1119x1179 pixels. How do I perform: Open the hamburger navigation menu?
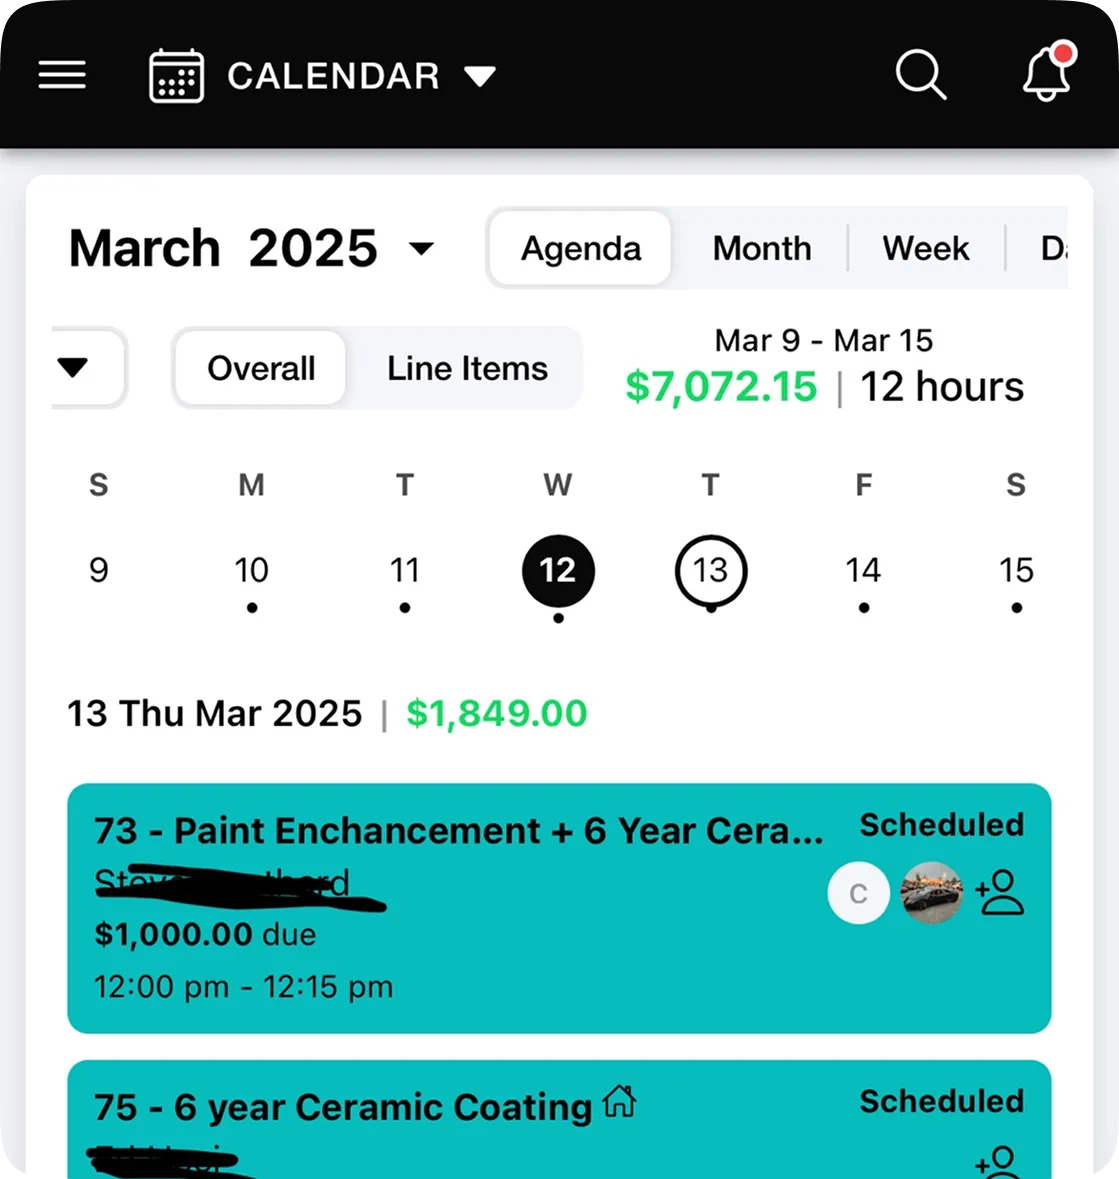[62, 75]
